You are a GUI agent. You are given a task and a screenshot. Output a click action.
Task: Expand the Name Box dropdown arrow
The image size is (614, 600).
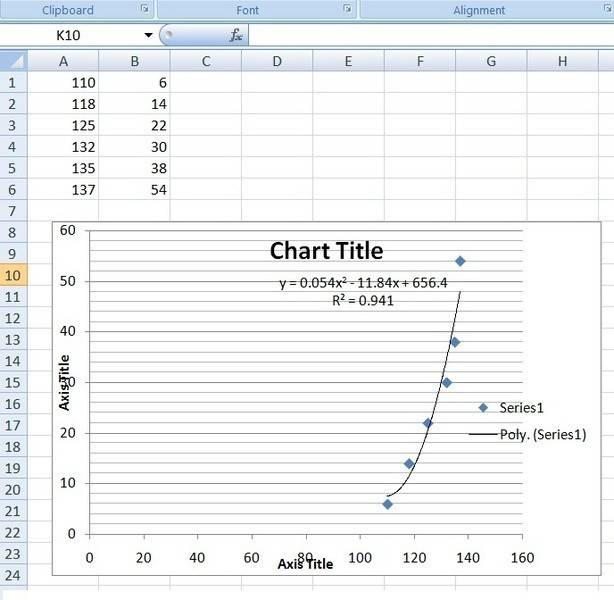148,35
